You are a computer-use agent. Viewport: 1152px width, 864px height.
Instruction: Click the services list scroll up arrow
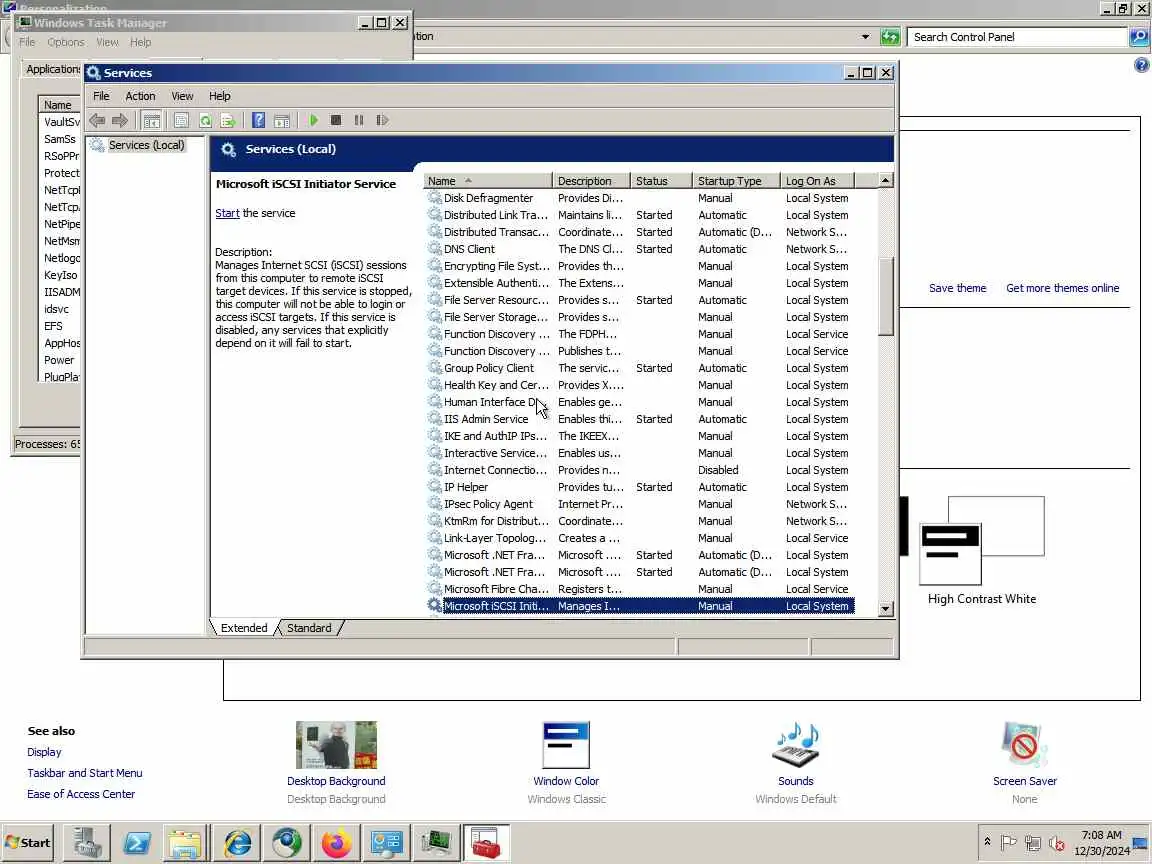pos(886,181)
